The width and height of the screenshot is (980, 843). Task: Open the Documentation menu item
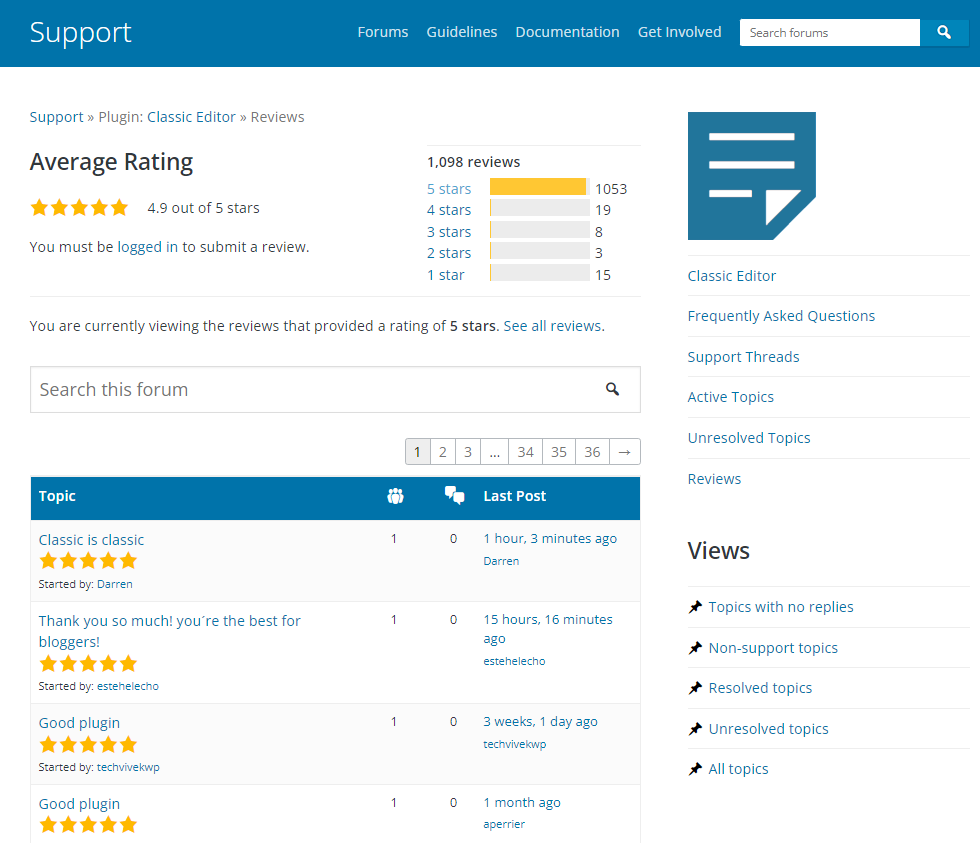[568, 32]
